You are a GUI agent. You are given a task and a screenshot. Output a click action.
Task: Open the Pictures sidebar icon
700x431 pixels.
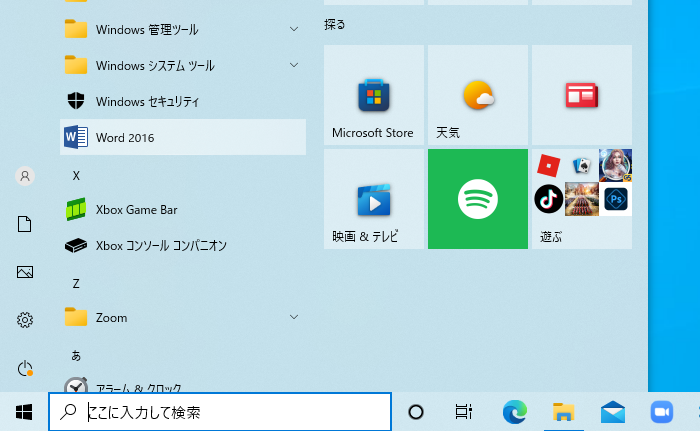(x=25, y=272)
